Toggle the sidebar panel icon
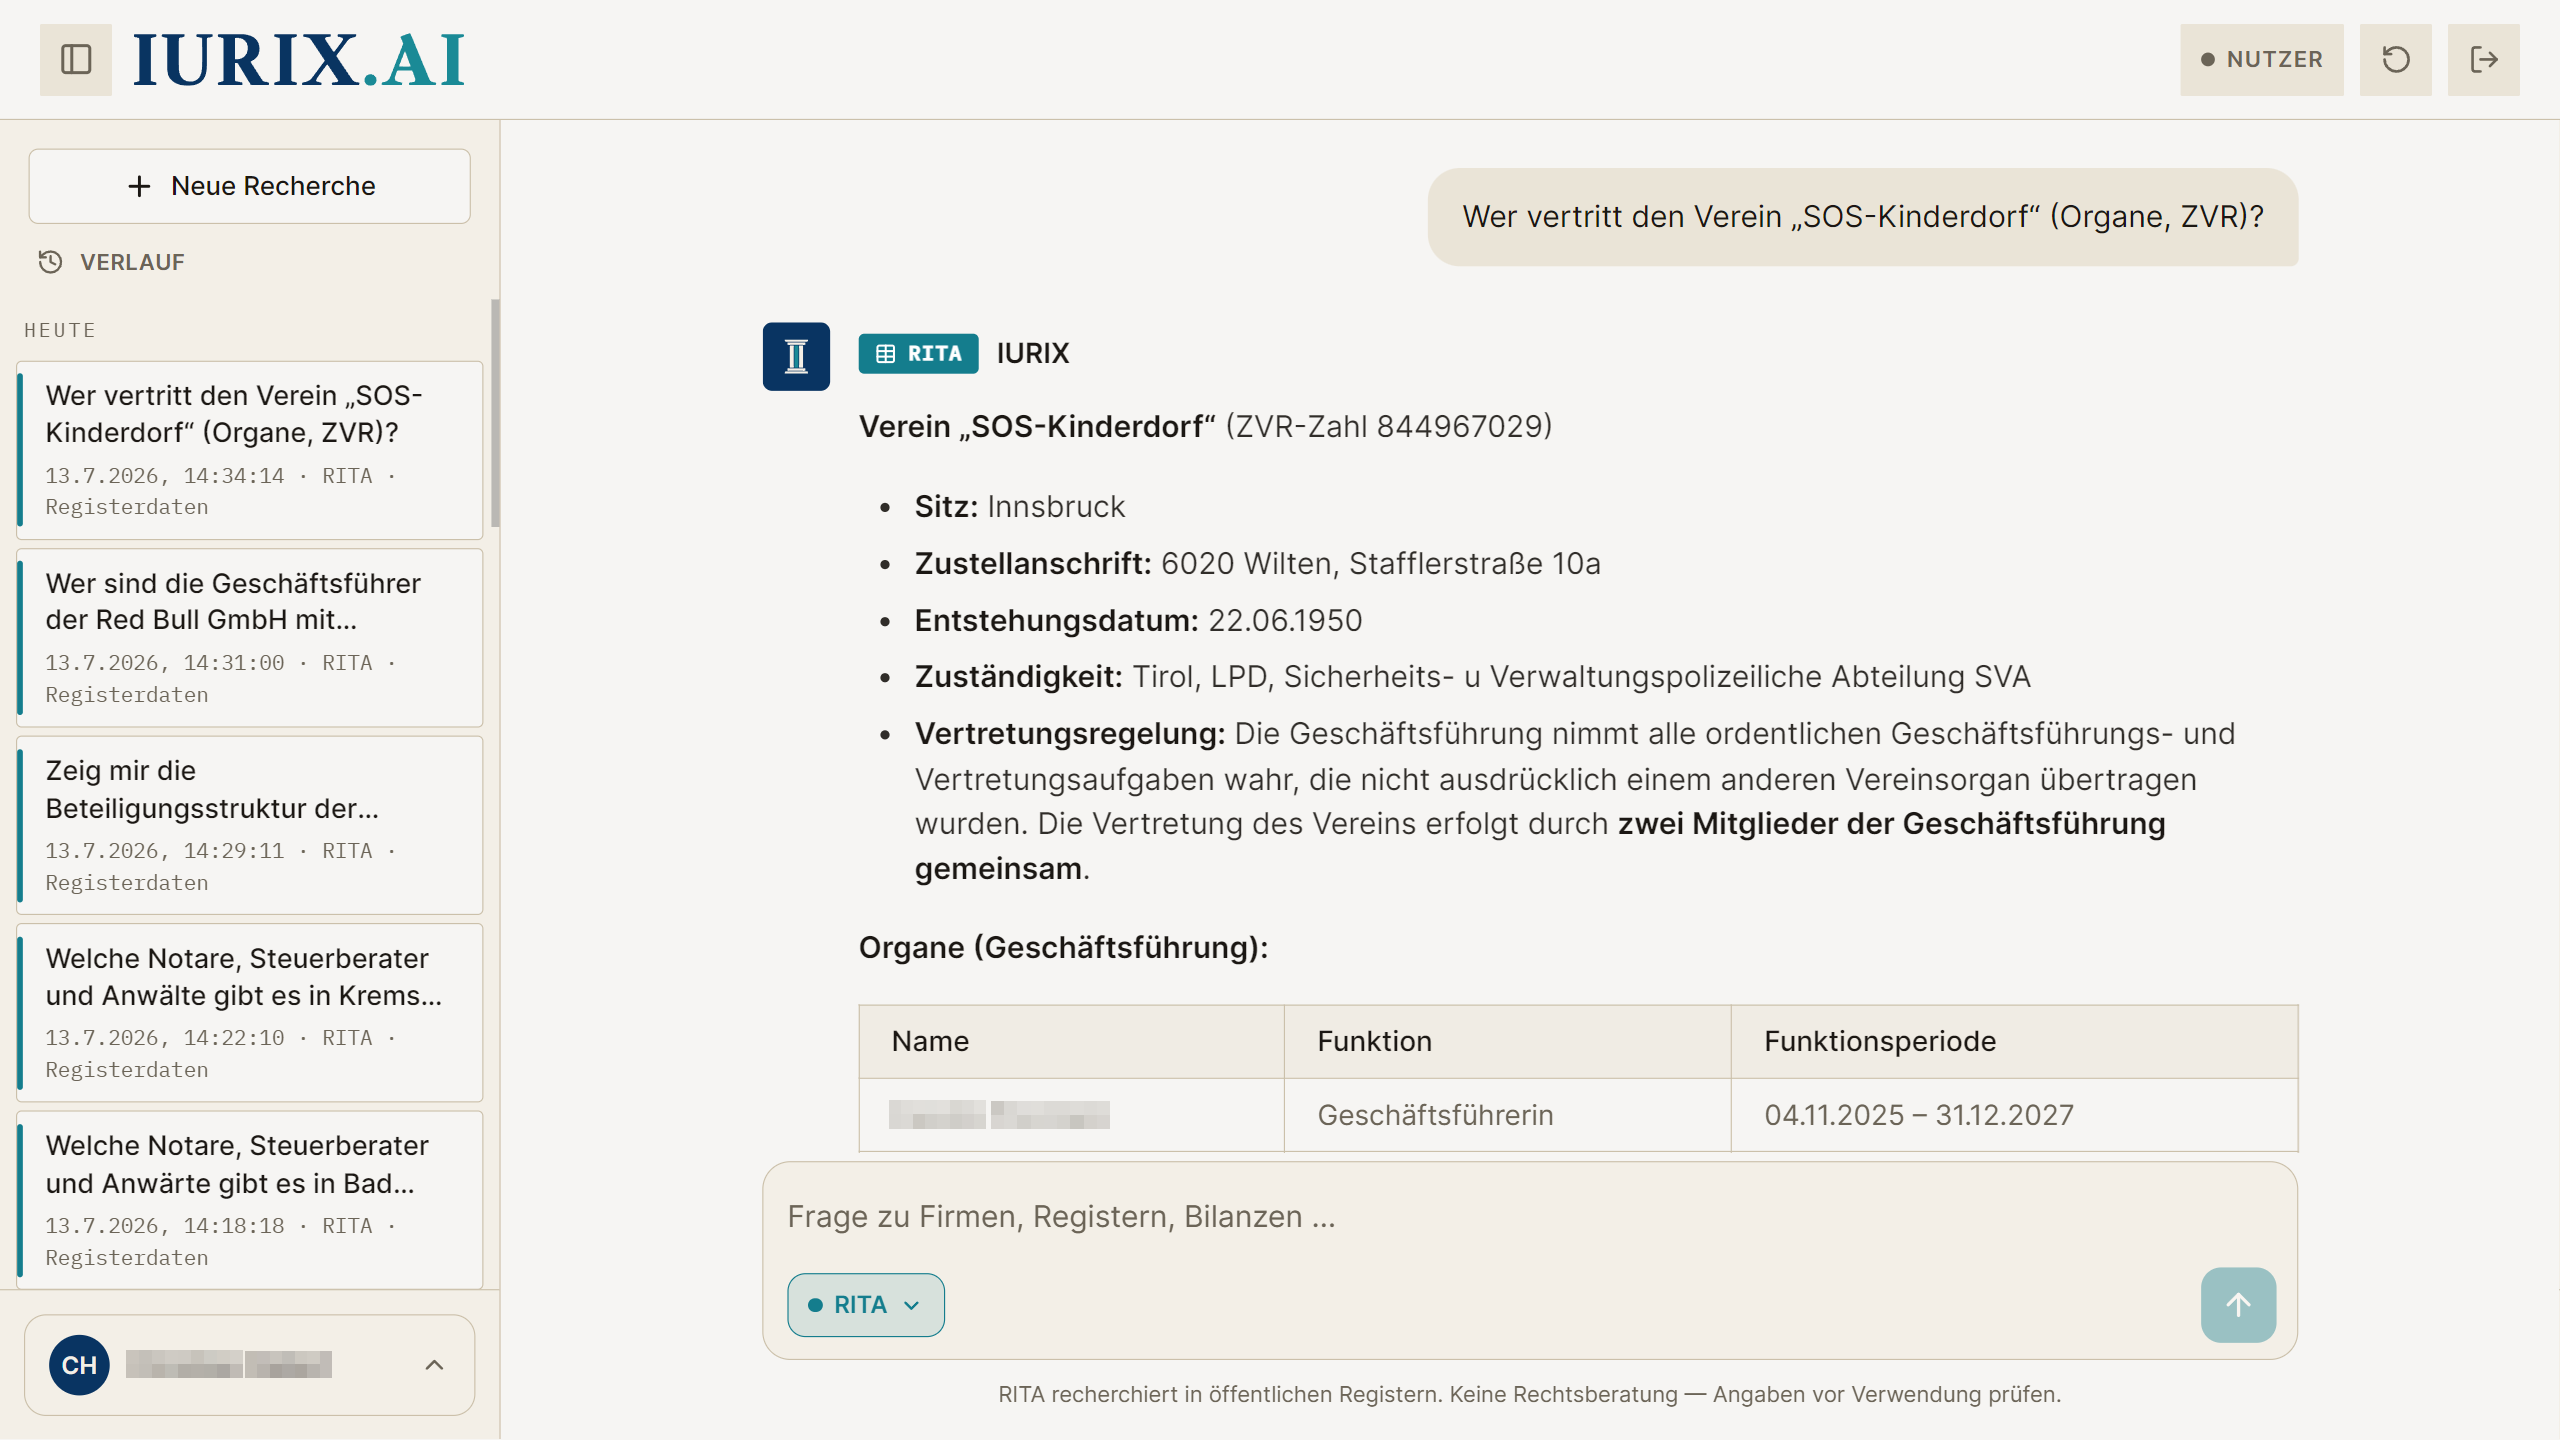This screenshot has height=1440, width=2560. click(76, 59)
